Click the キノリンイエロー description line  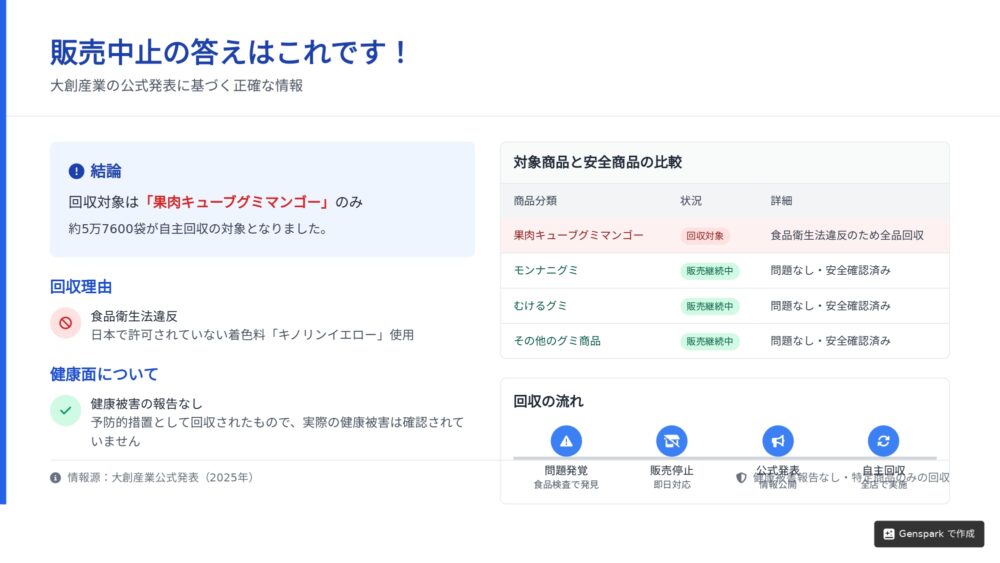[x=253, y=335]
